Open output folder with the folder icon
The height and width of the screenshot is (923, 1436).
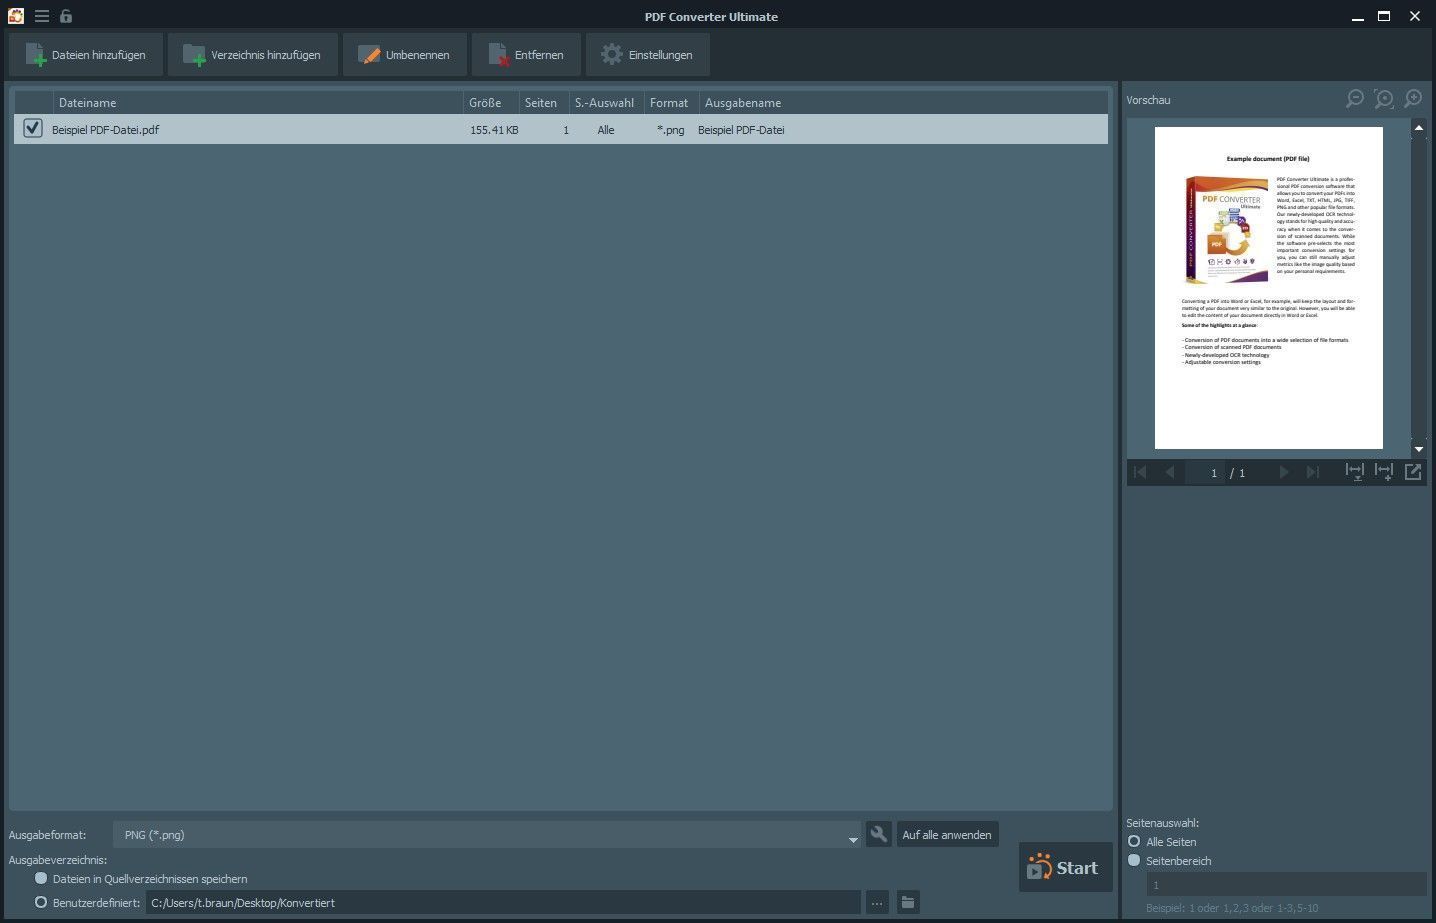pyautogui.click(x=907, y=902)
